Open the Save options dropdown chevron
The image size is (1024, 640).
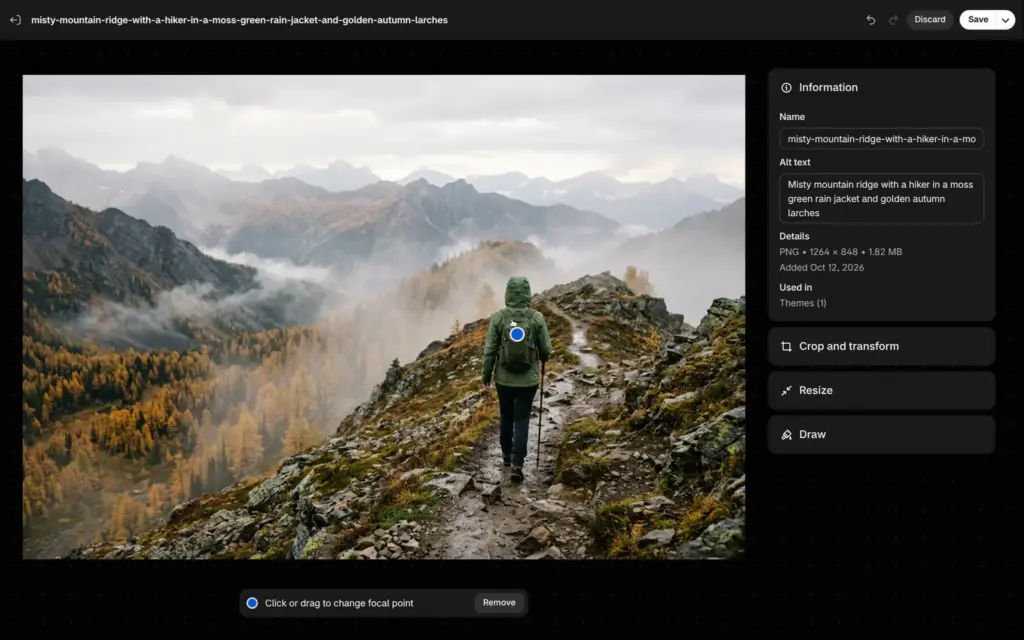pos(1005,20)
